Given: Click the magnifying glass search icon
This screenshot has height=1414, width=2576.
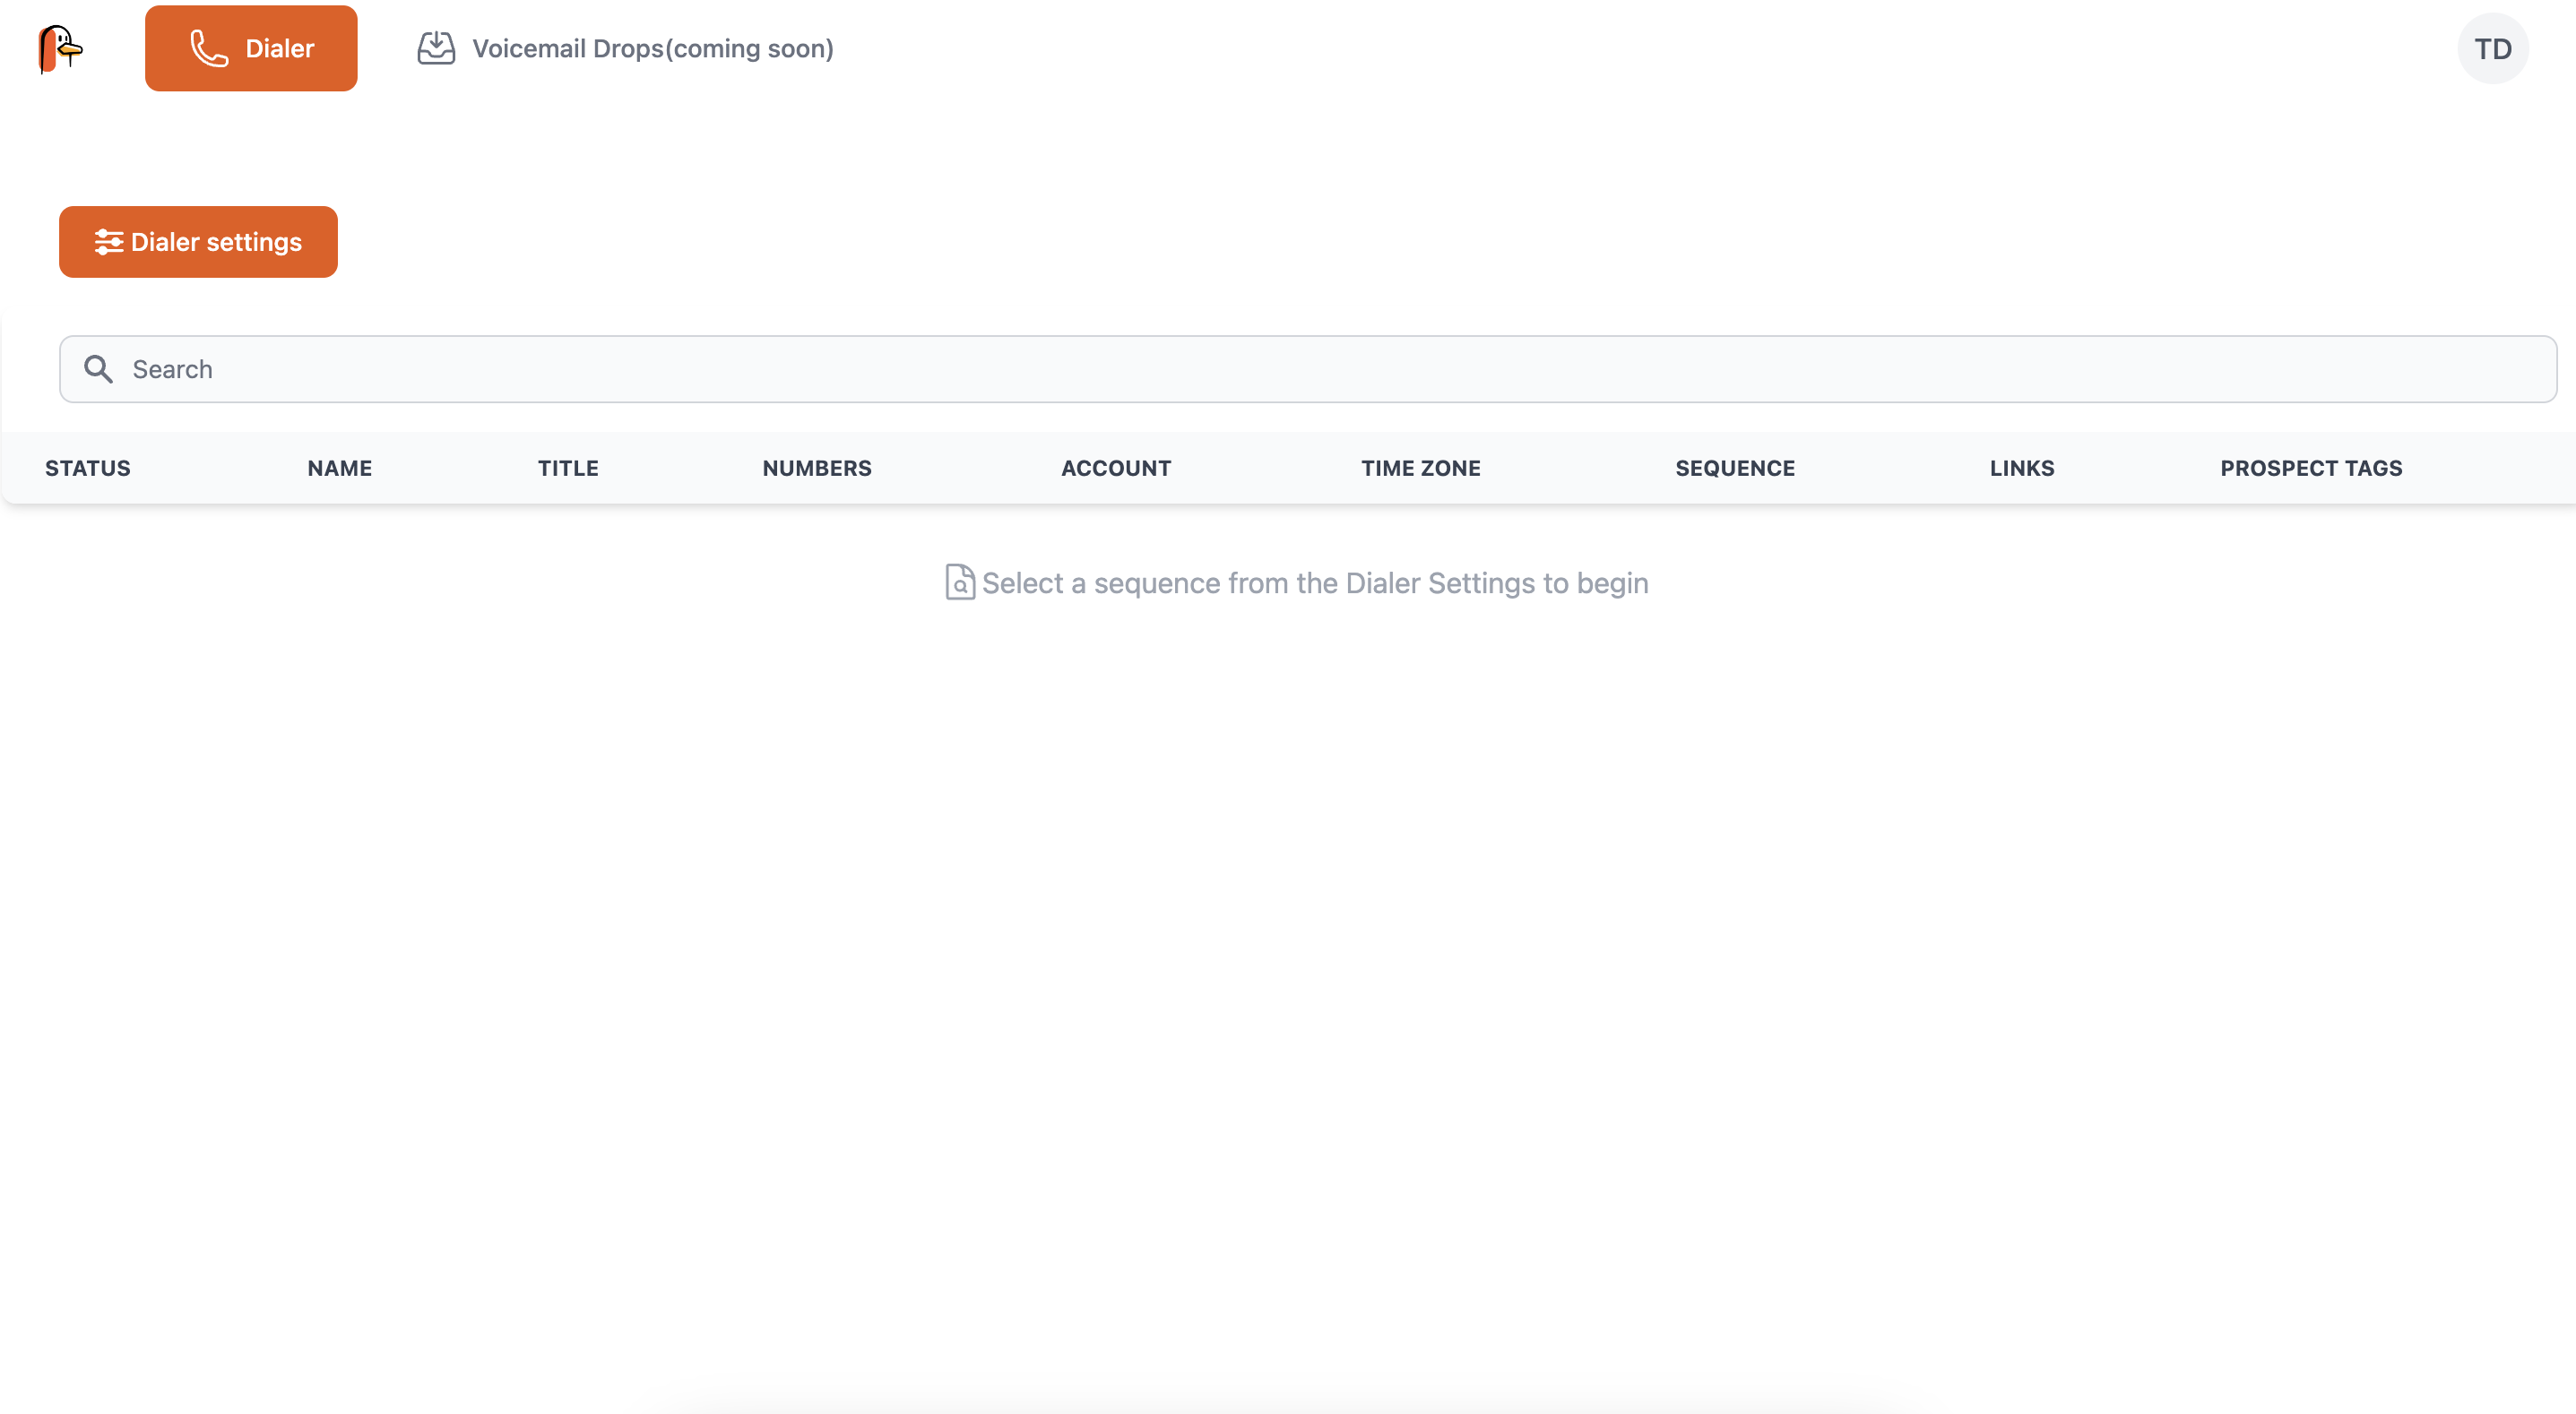Looking at the screenshot, I should 98,369.
